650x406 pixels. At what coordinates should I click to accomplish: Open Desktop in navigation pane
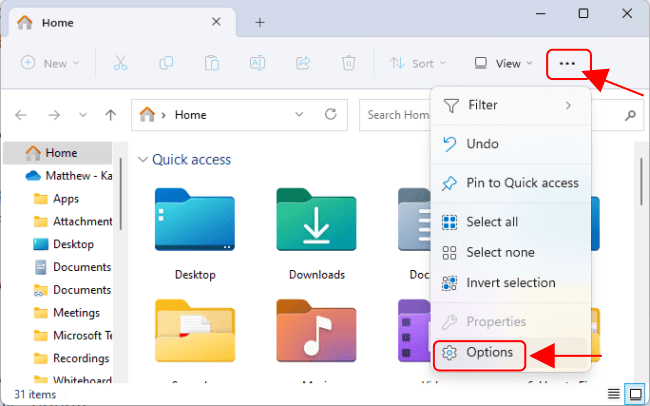[x=63, y=244]
